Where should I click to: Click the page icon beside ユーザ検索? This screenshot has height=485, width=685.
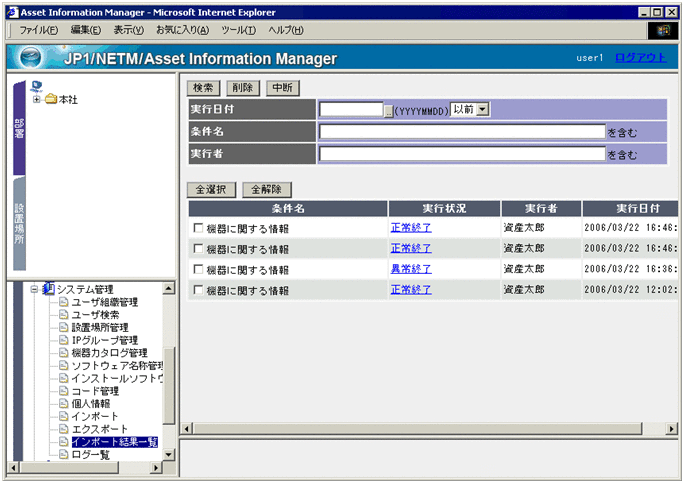[64, 315]
